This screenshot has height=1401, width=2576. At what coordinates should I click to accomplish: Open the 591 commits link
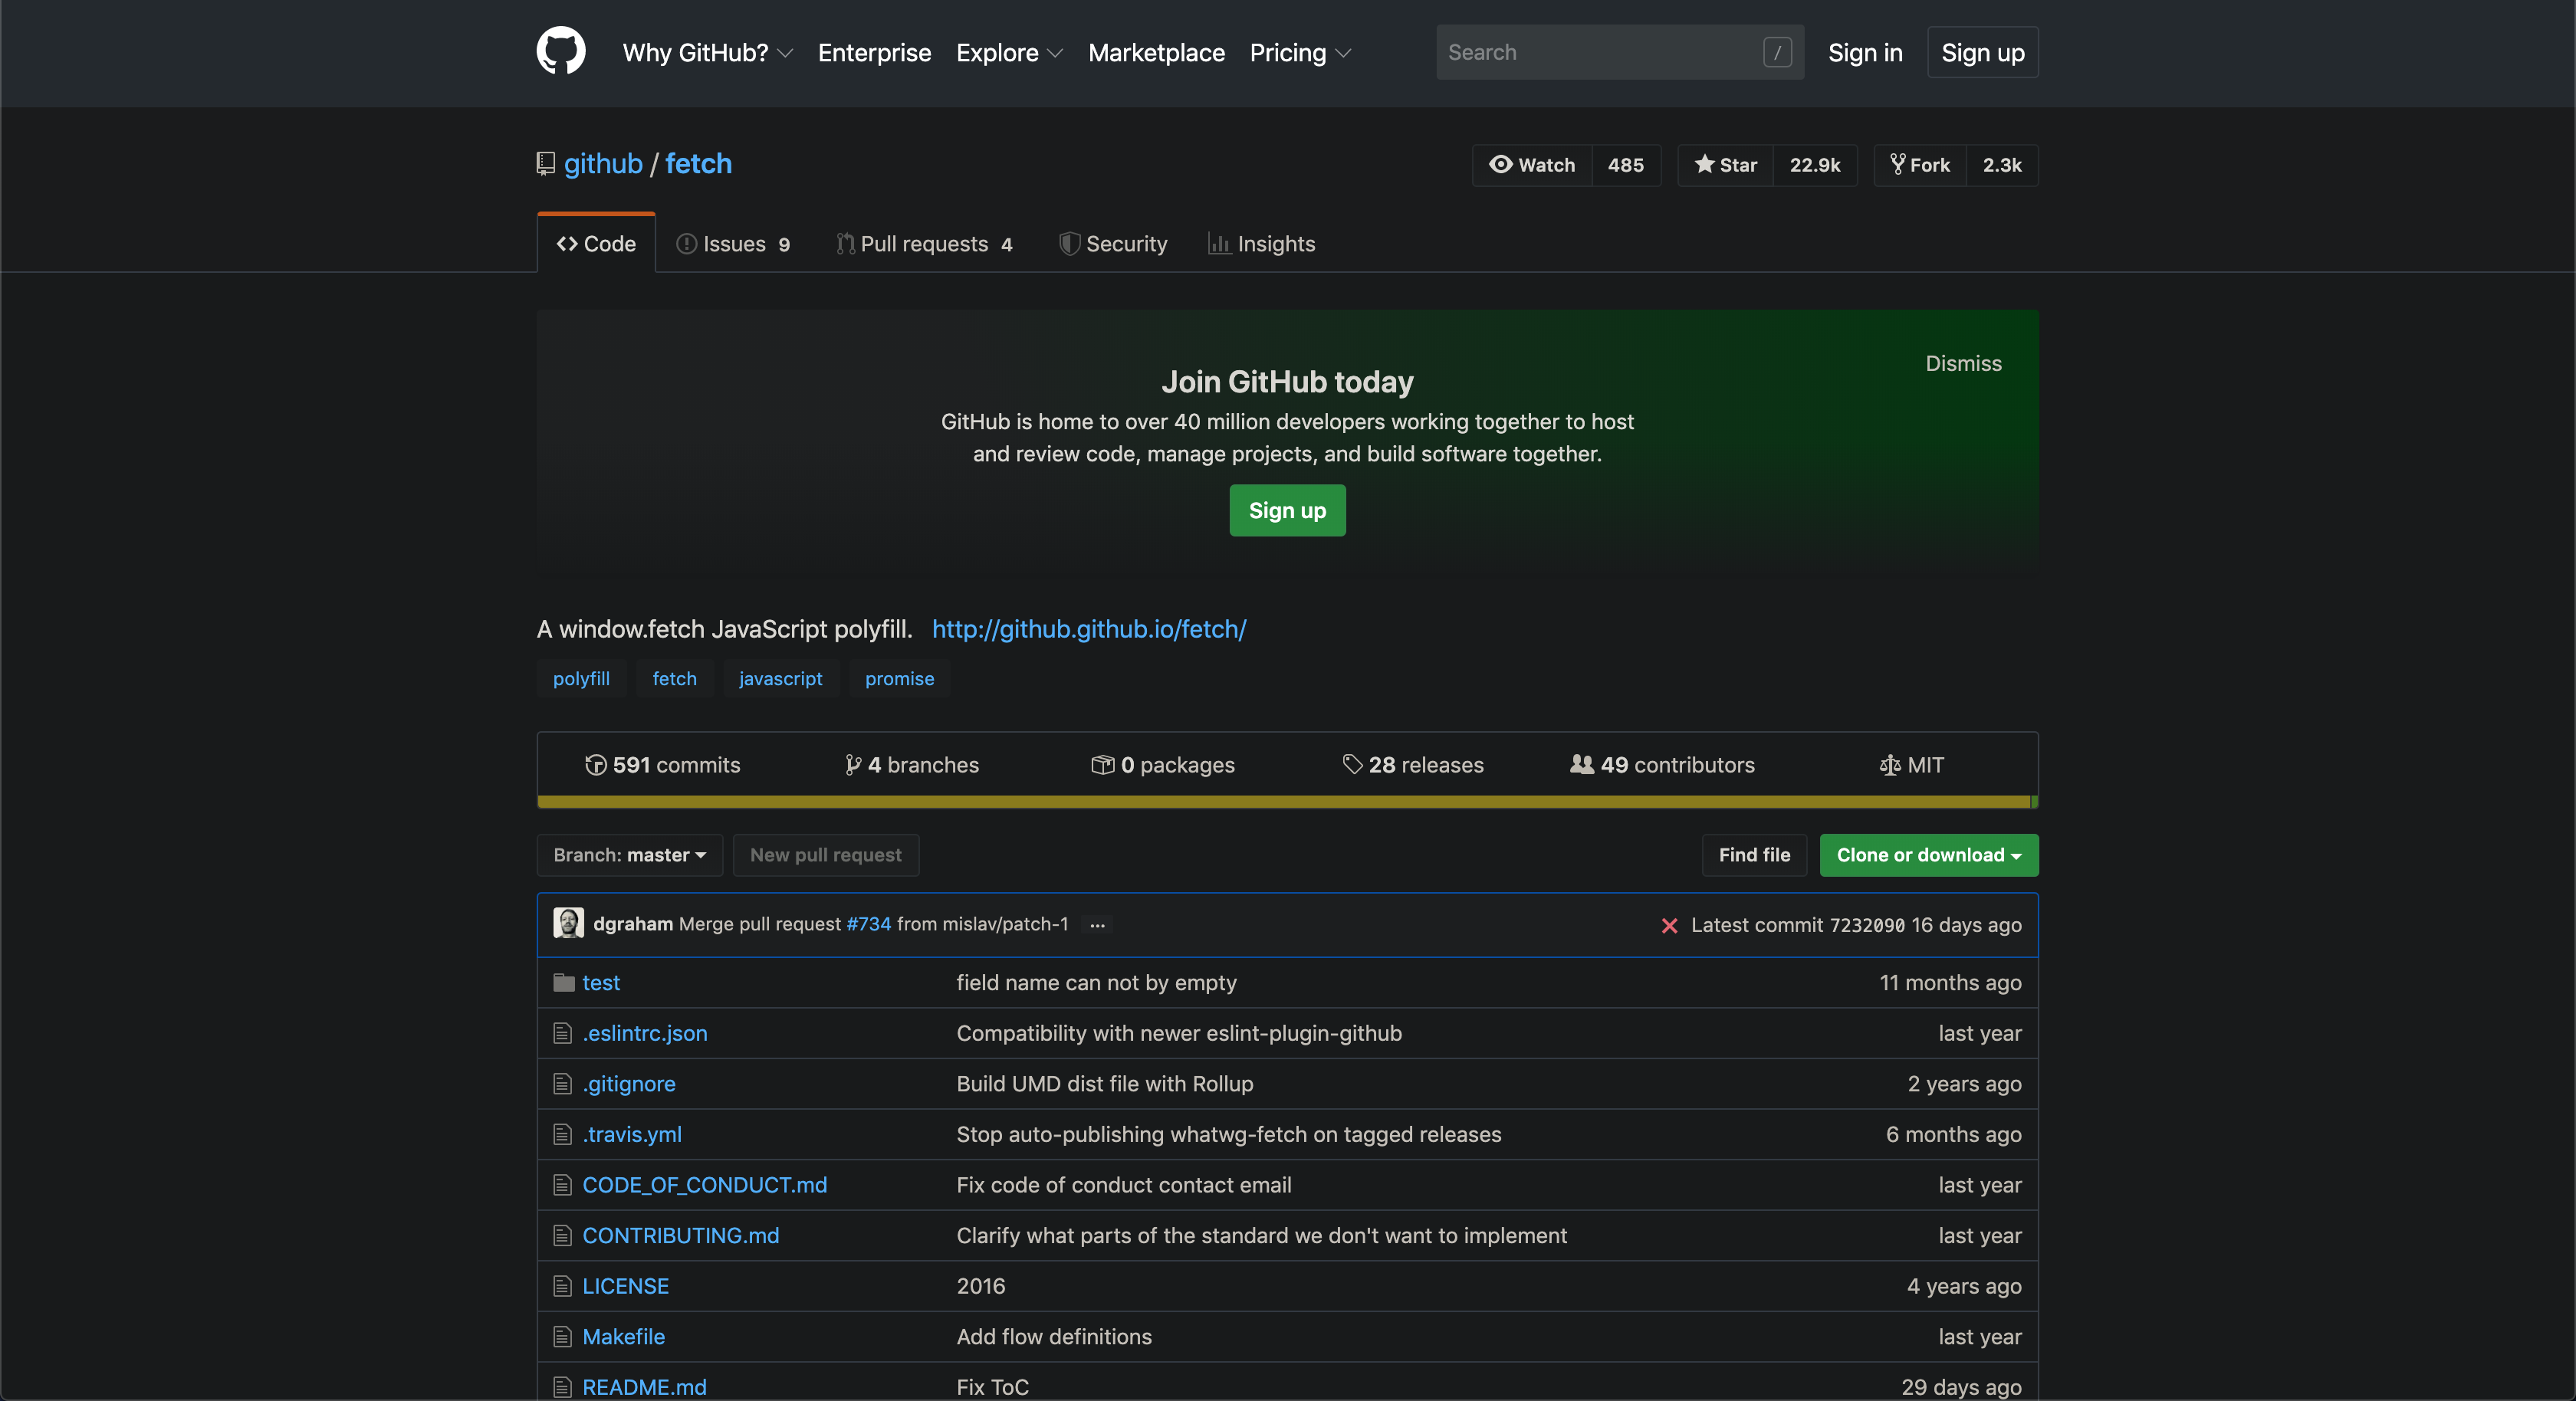(662, 765)
